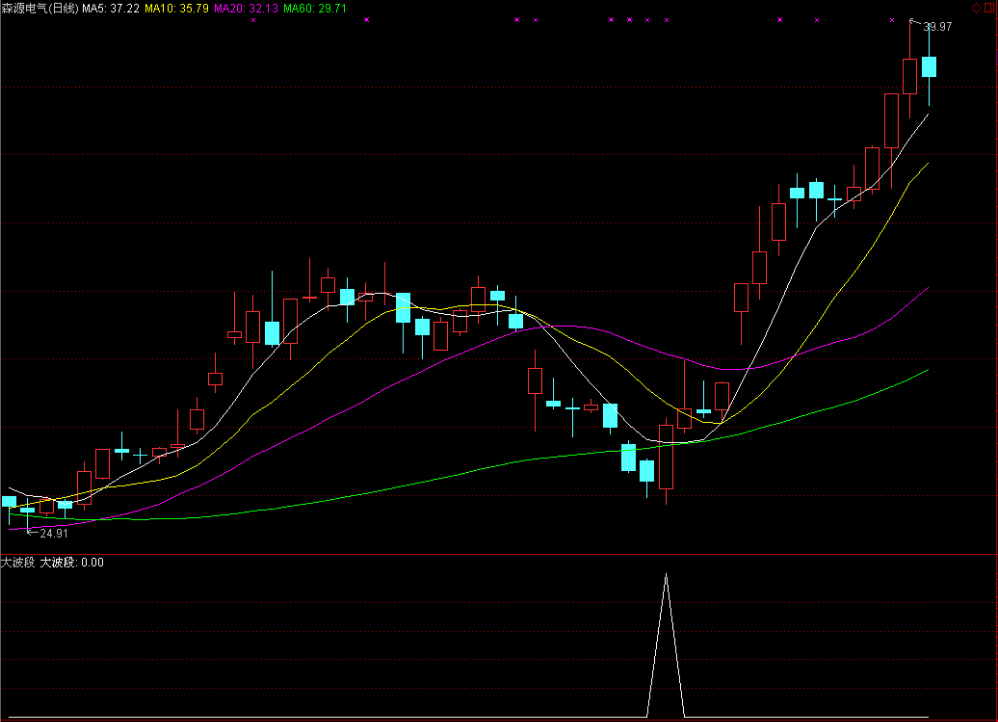
Task: Click the 24.91 low price label
Action: (x=53, y=534)
